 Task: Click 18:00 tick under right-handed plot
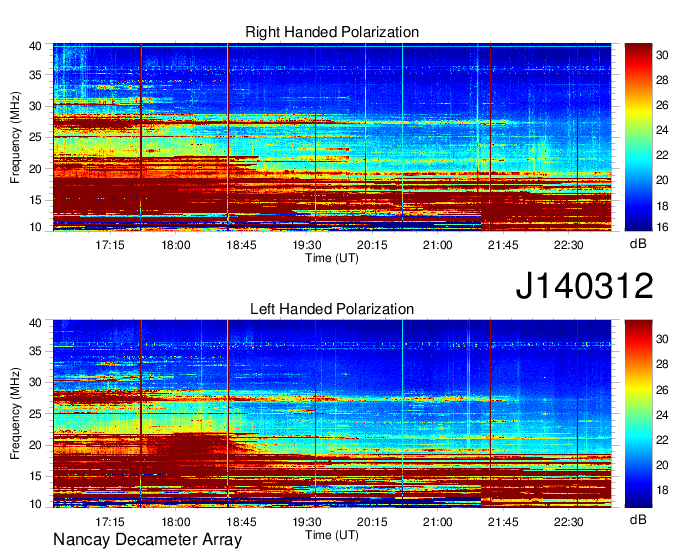(176, 245)
